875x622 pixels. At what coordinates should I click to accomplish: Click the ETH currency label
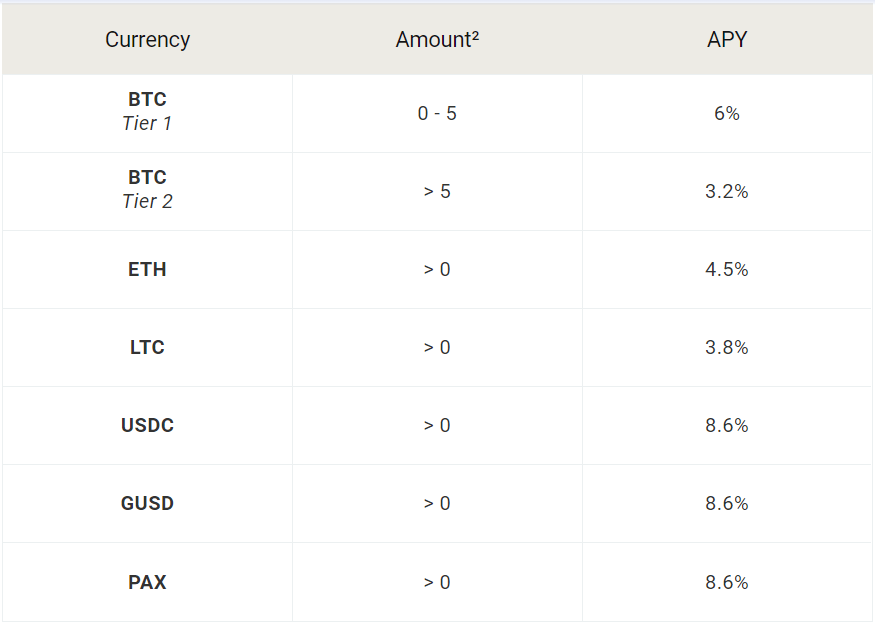[147, 269]
